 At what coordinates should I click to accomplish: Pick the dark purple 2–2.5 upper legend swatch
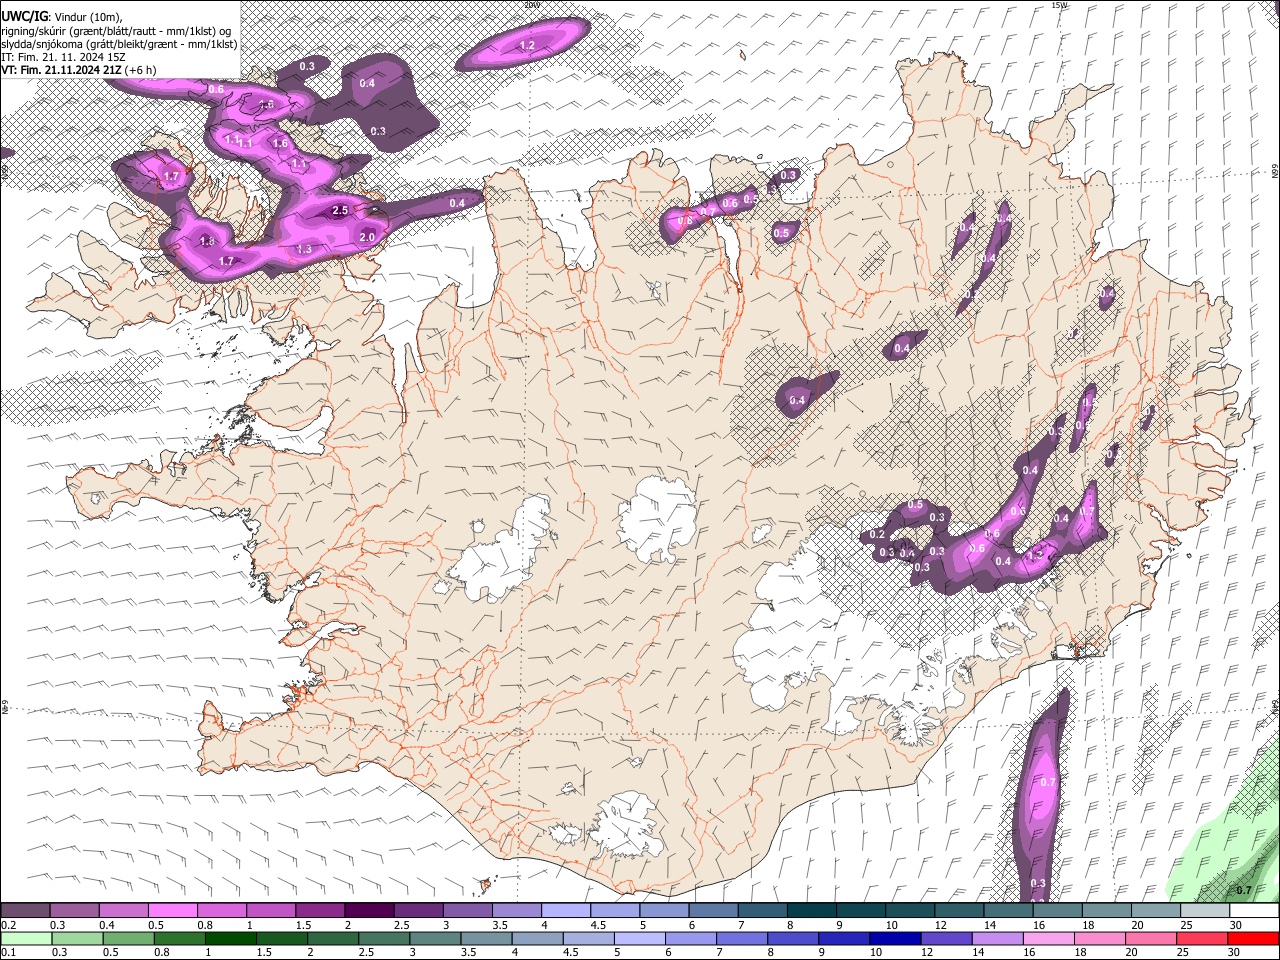pyautogui.click(x=369, y=910)
